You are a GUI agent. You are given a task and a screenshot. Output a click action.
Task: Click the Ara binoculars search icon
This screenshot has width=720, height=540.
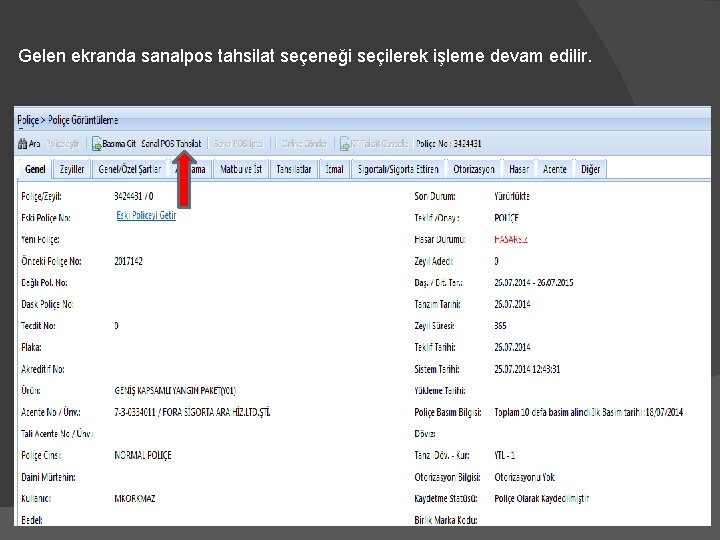coord(22,144)
